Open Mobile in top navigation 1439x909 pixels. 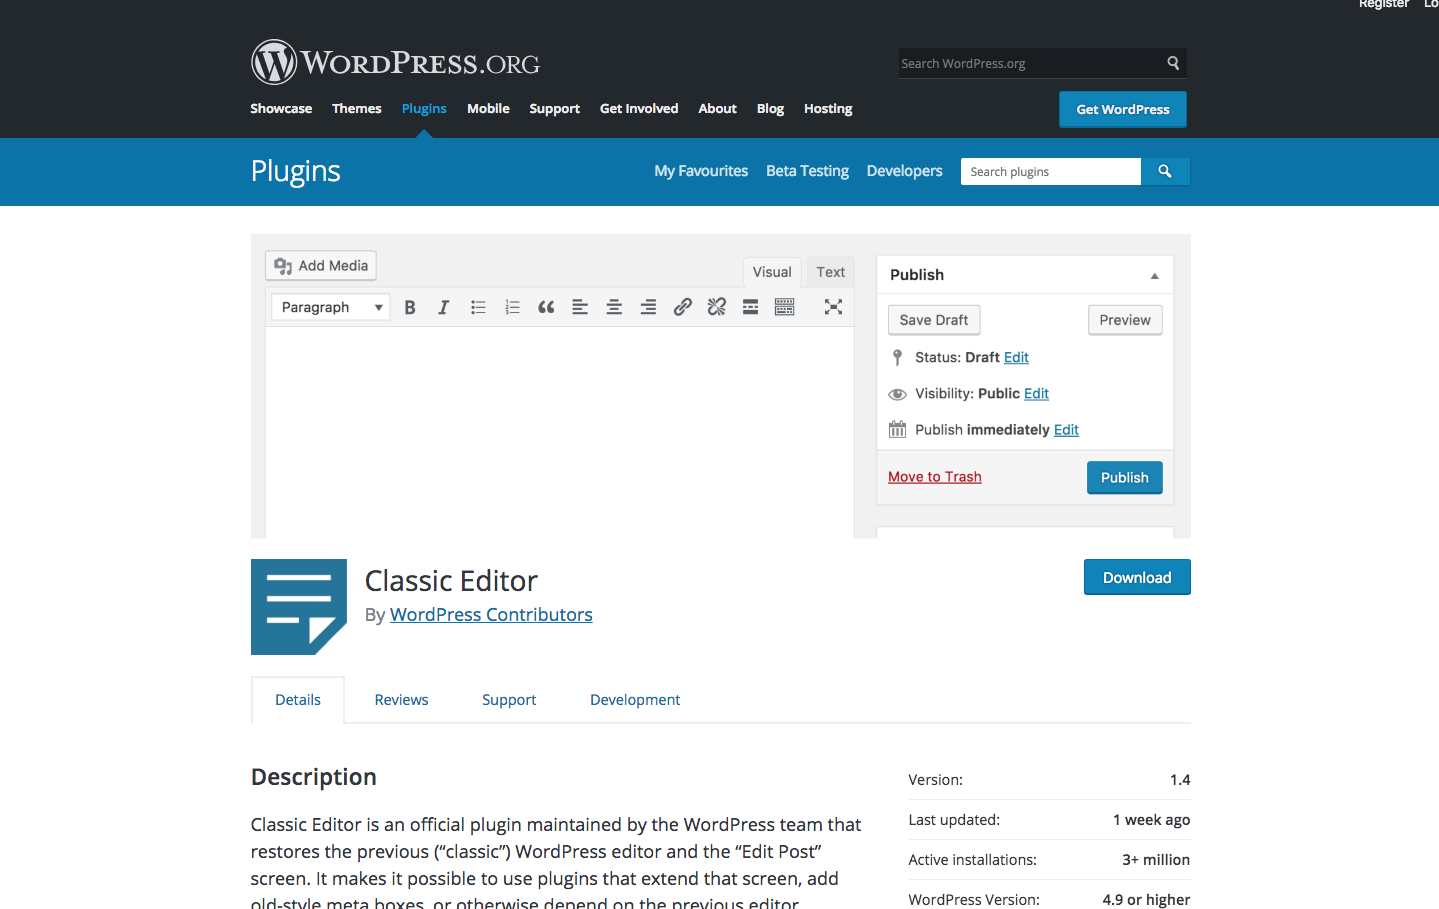(488, 108)
